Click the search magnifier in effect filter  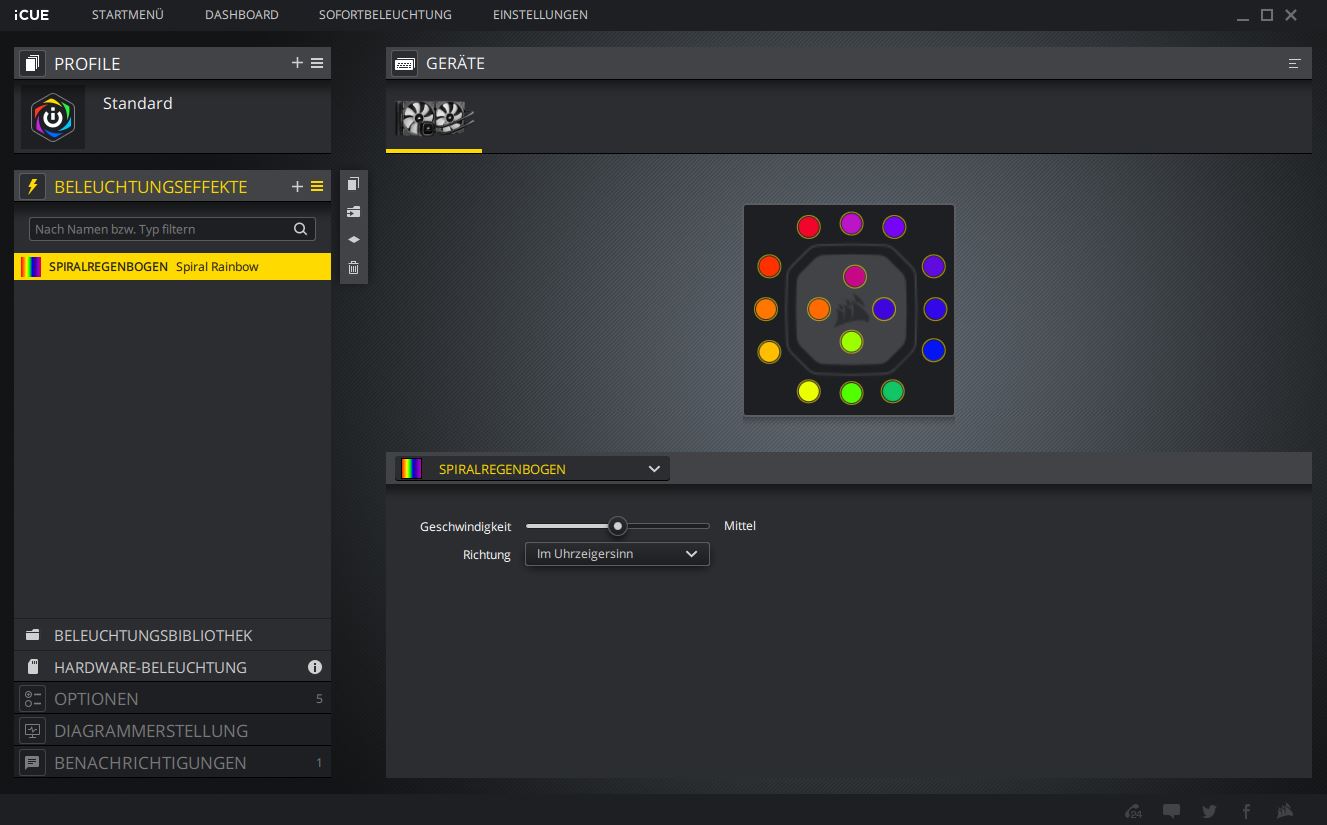coord(300,229)
